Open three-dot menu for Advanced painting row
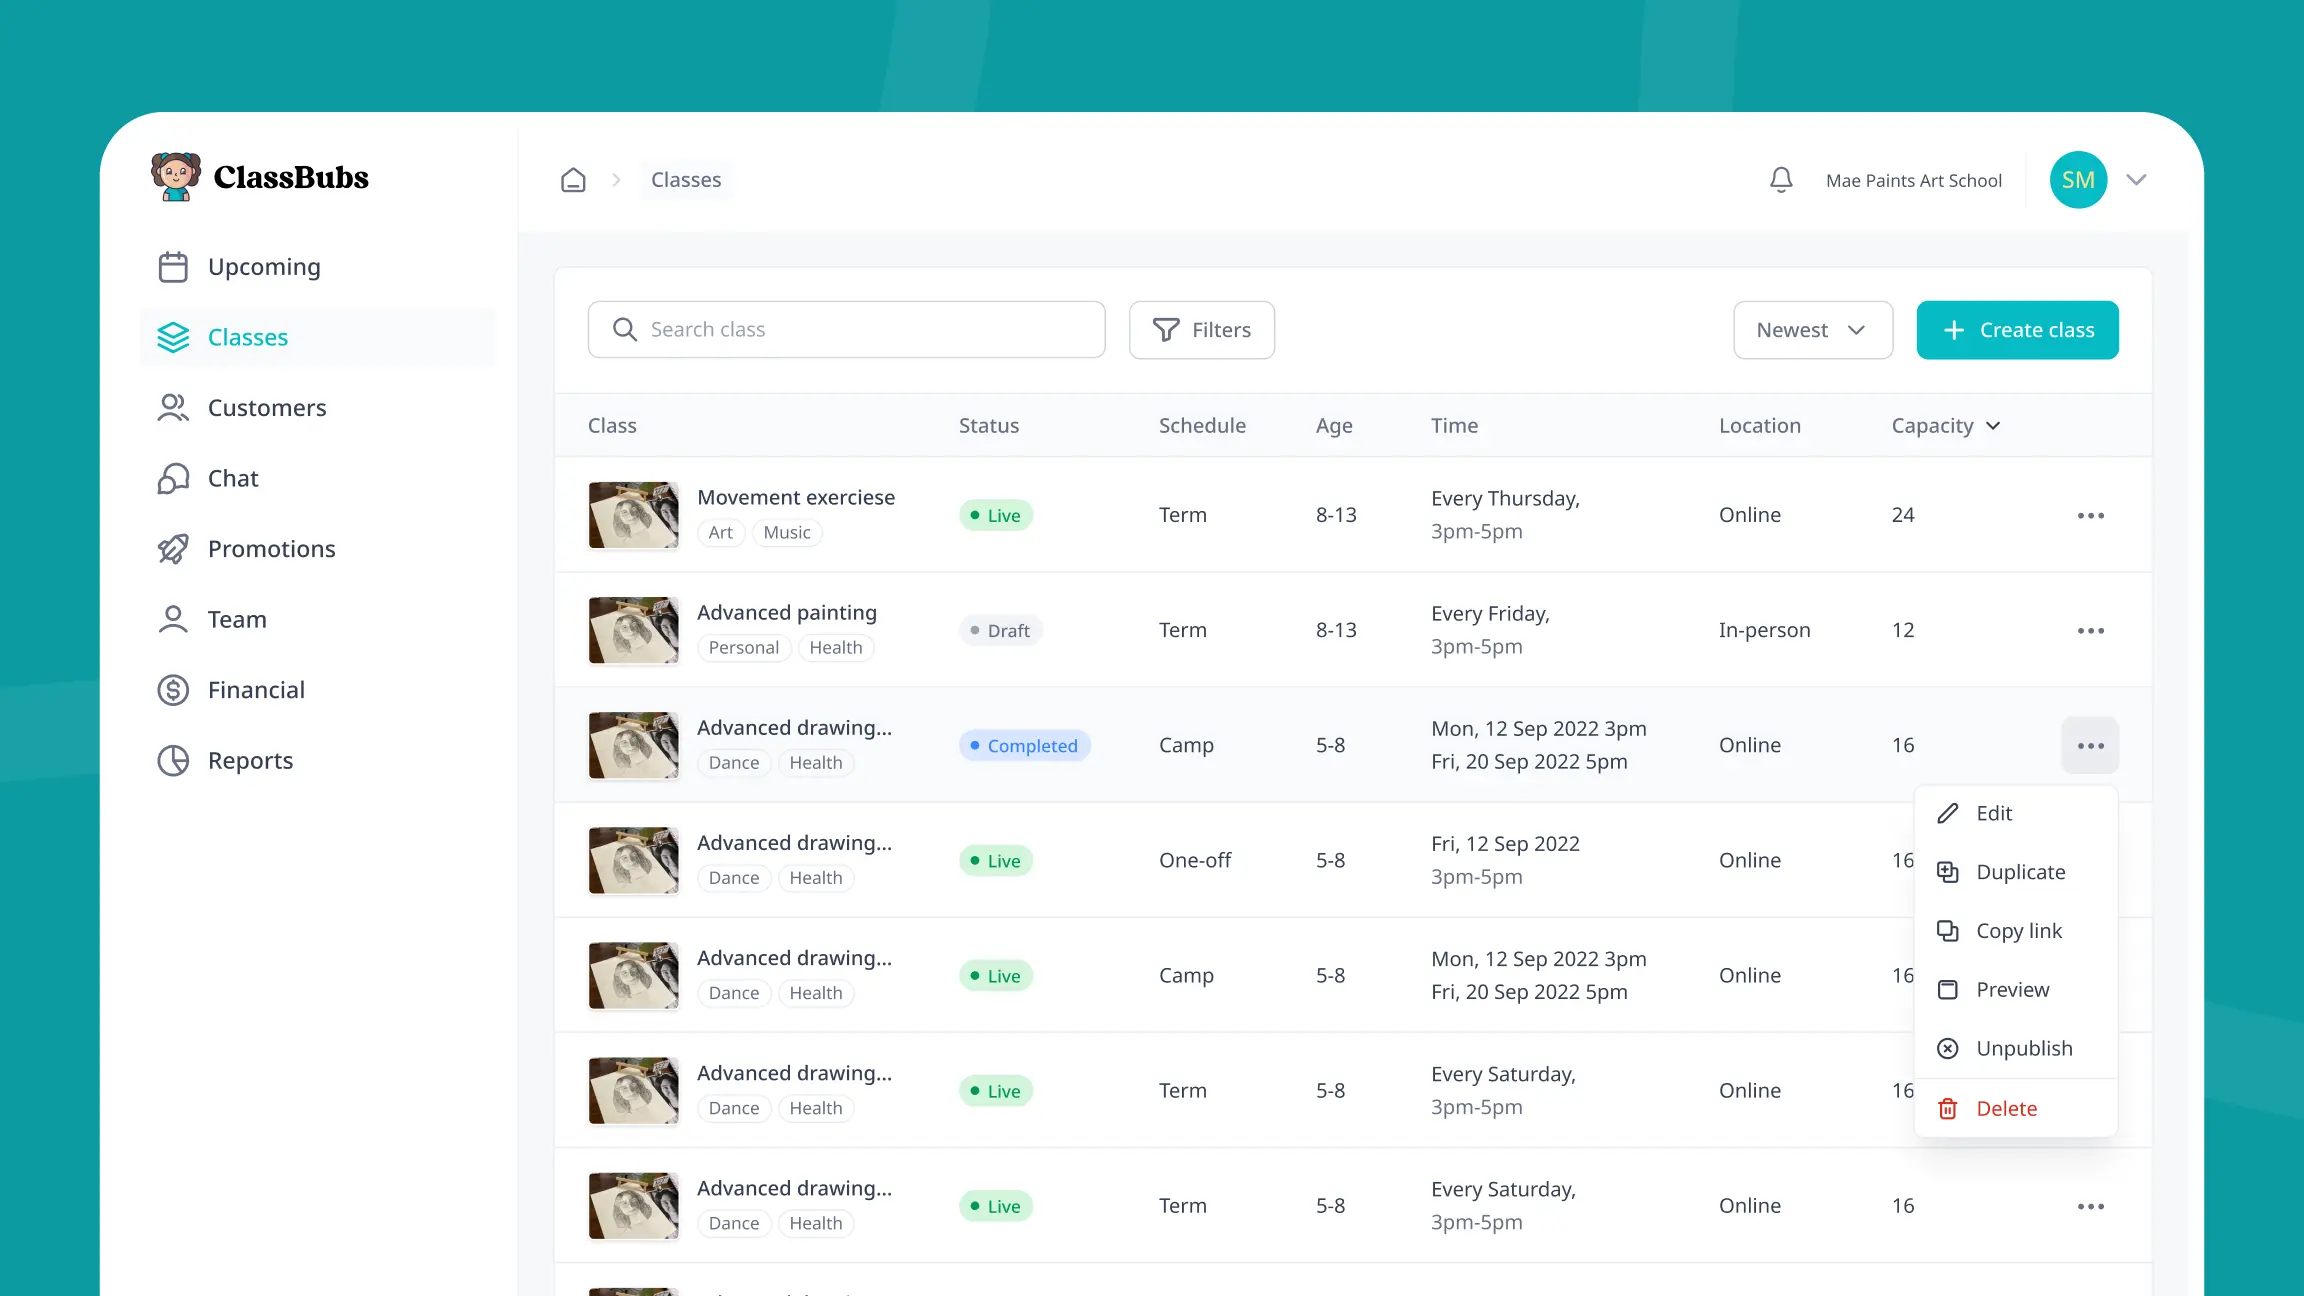Viewport: 2304px width, 1296px height. [2090, 631]
